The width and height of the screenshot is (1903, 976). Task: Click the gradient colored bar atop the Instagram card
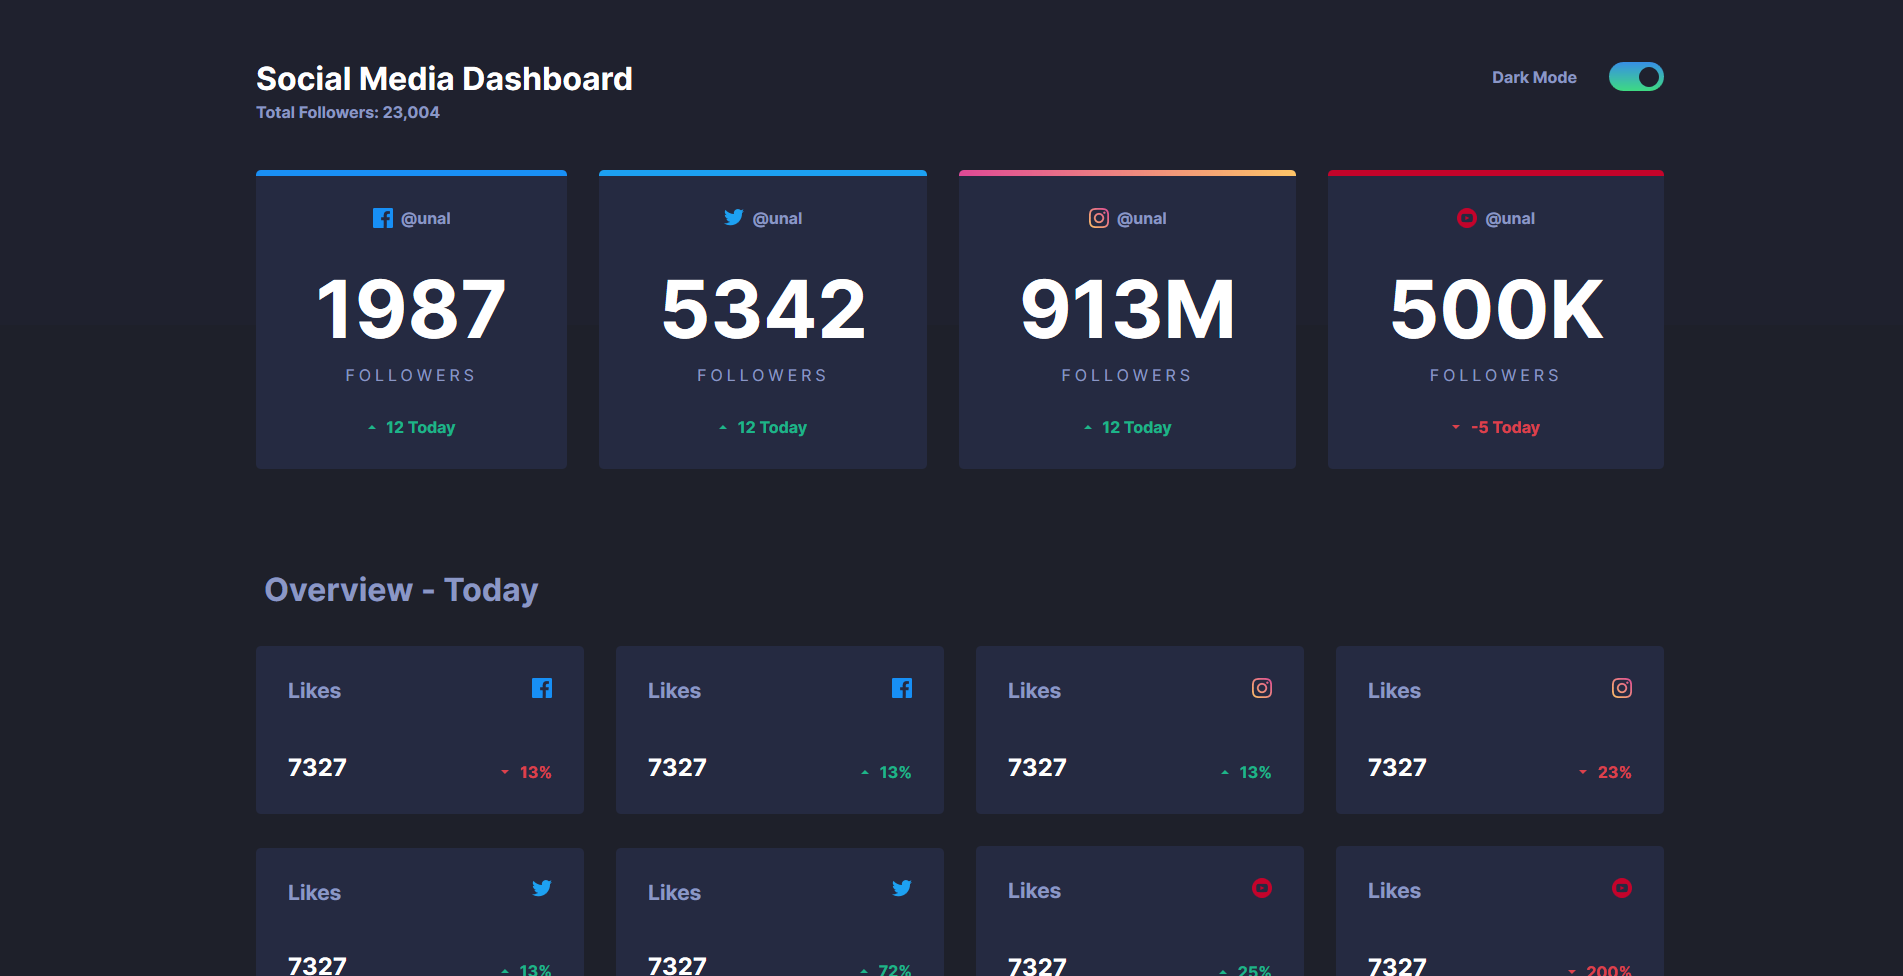point(1127,171)
